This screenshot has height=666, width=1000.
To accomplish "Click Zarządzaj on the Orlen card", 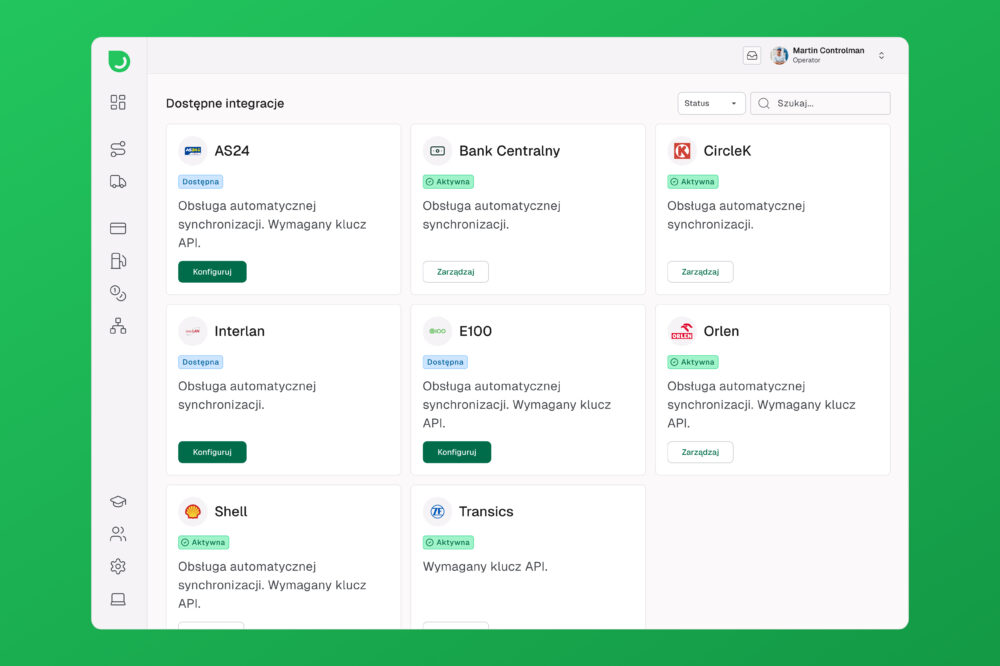I will pos(700,452).
